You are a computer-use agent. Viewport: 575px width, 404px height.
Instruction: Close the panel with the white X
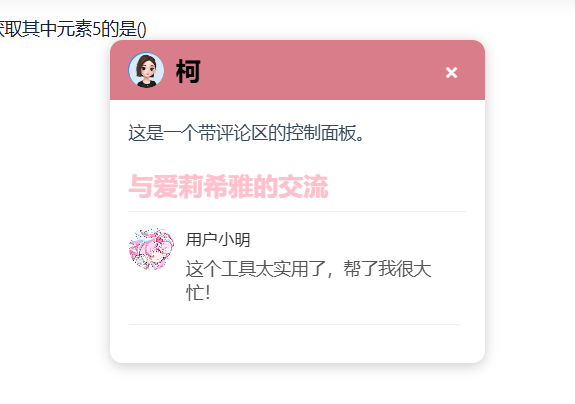(451, 72)
